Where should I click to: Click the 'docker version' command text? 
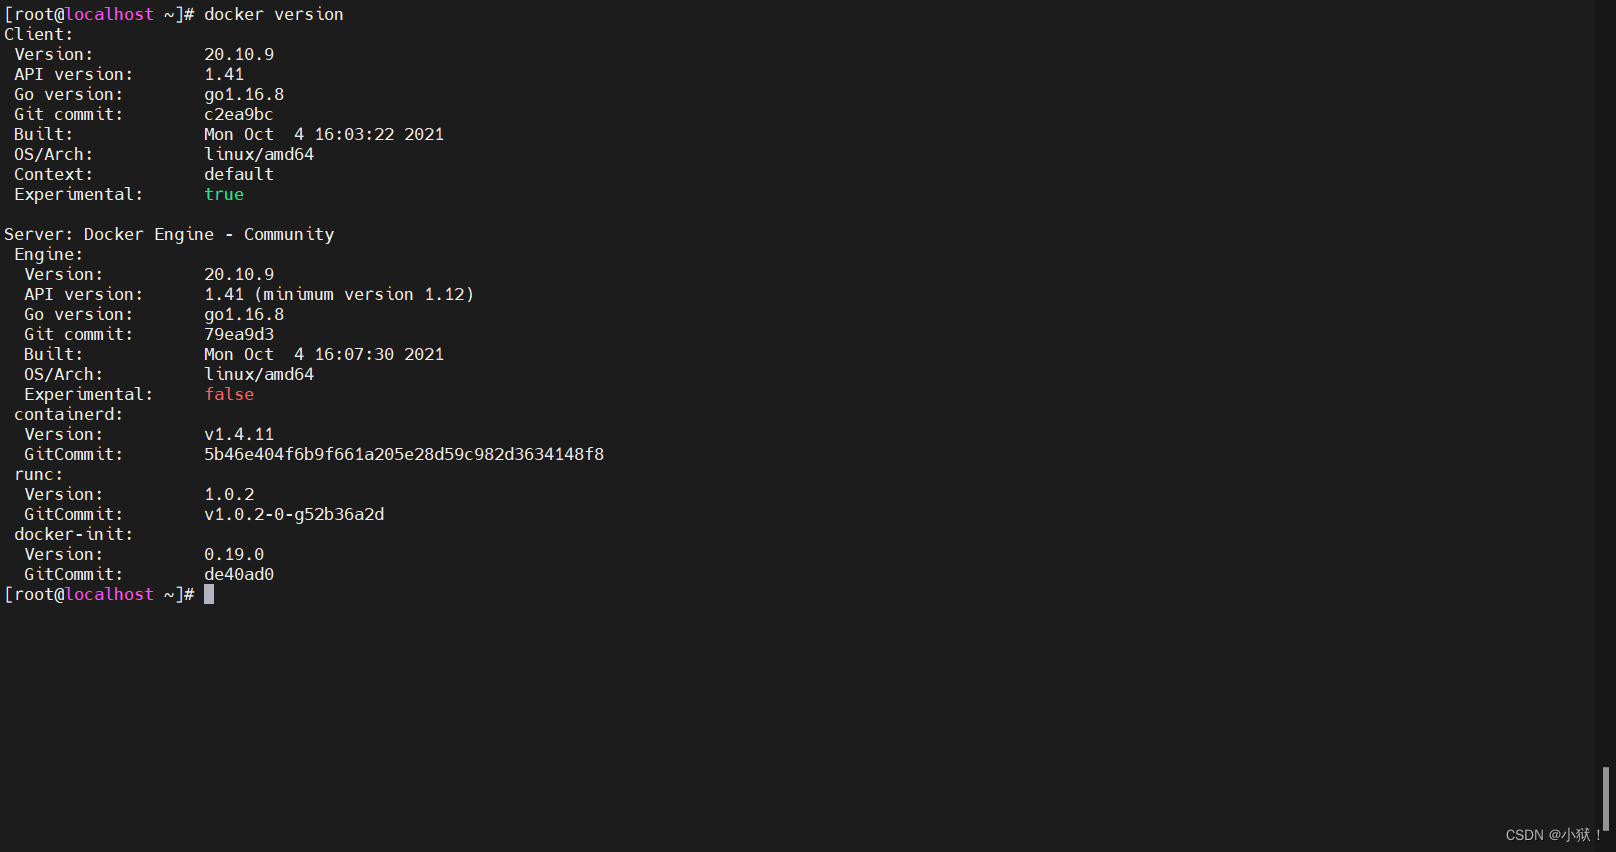[x=274, y=14]
